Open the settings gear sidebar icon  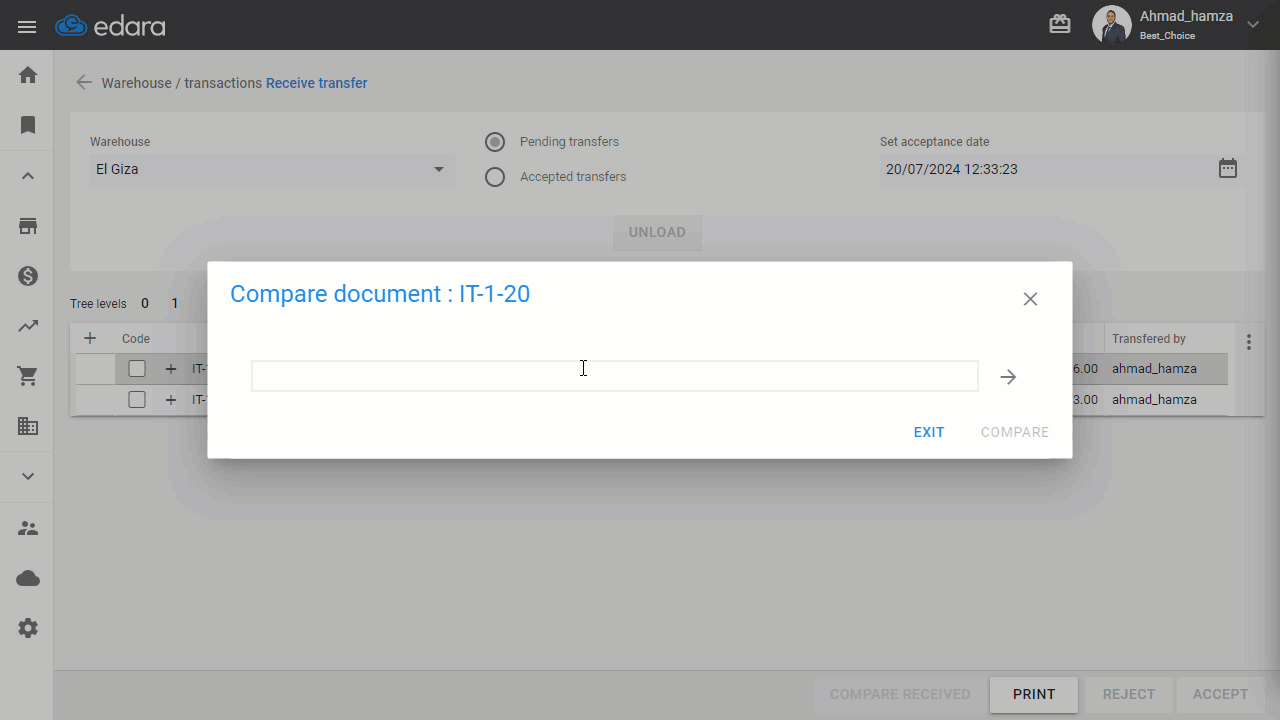[x=28, y=628]
